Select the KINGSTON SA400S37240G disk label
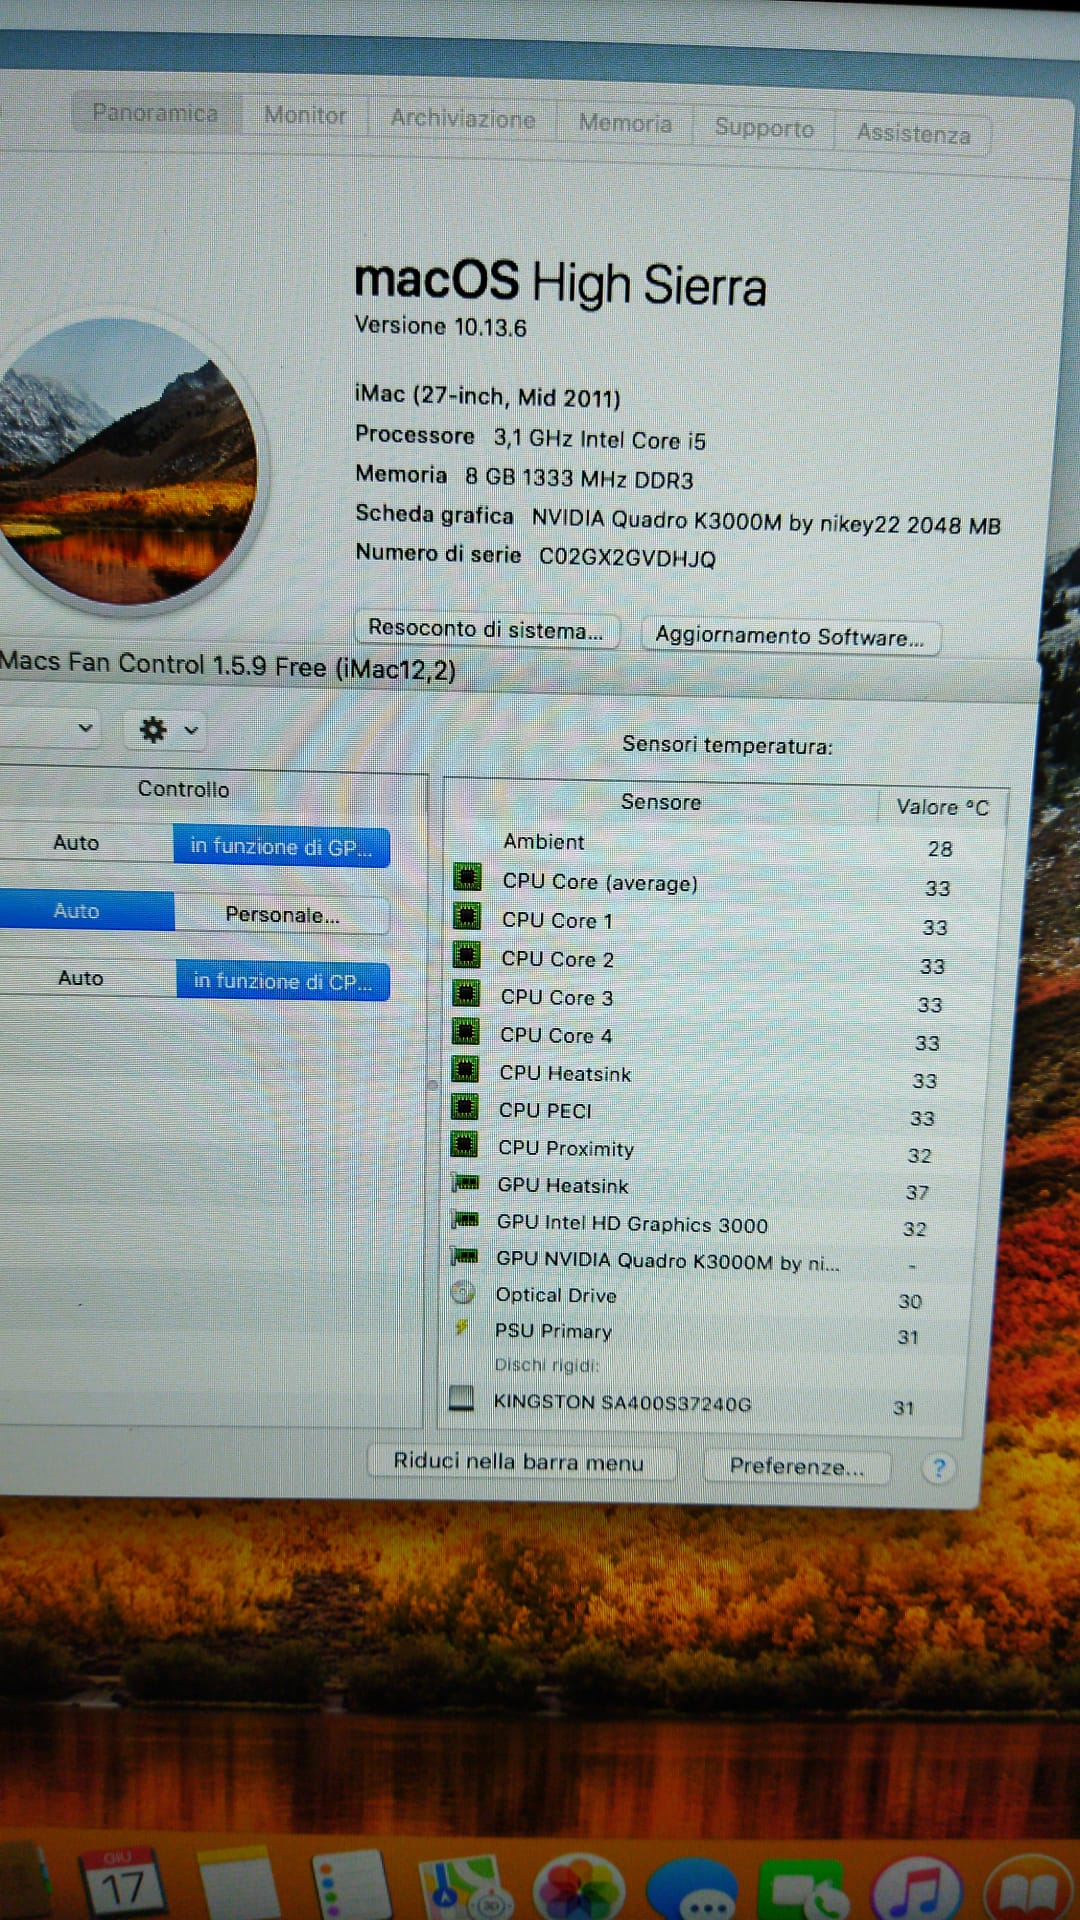This screenshot has height=1920, width=1080. pos(622,1402)
